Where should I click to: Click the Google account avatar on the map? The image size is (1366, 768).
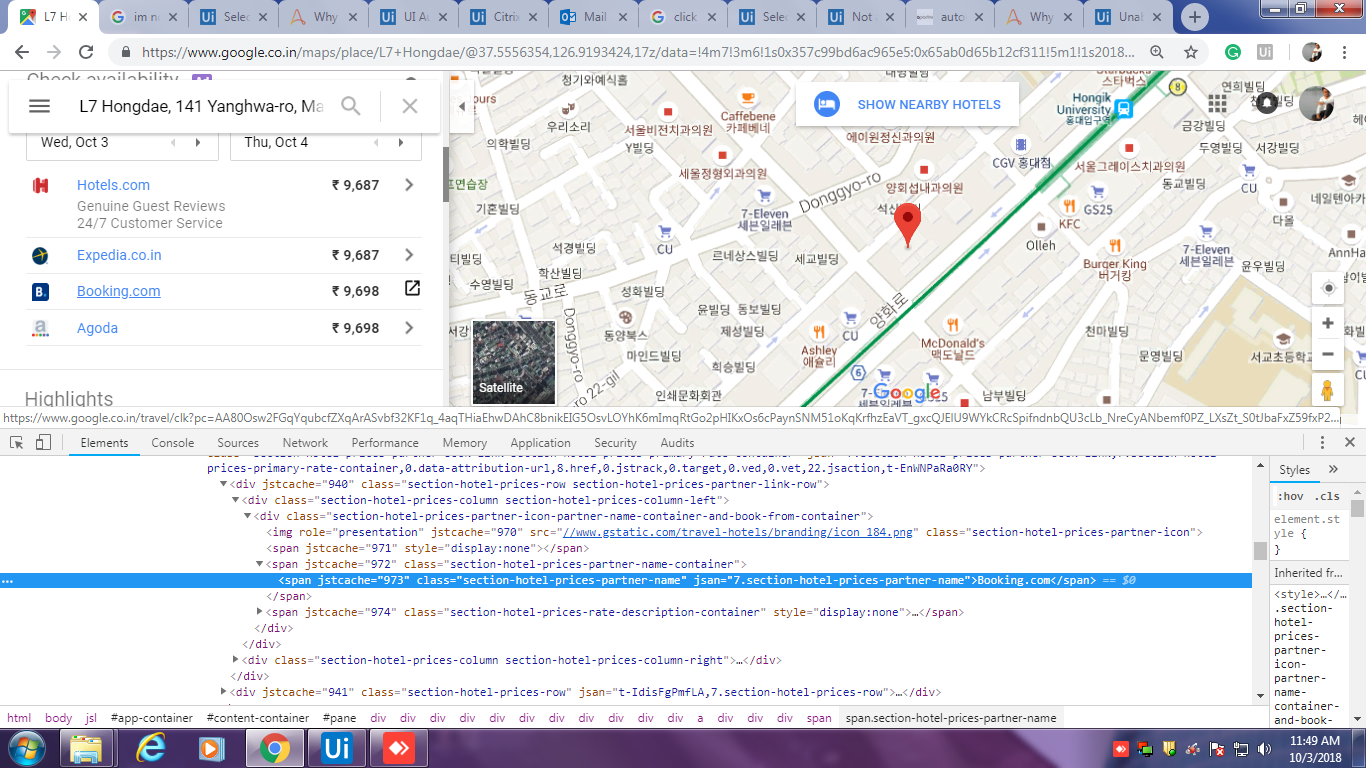[1315, 104]
